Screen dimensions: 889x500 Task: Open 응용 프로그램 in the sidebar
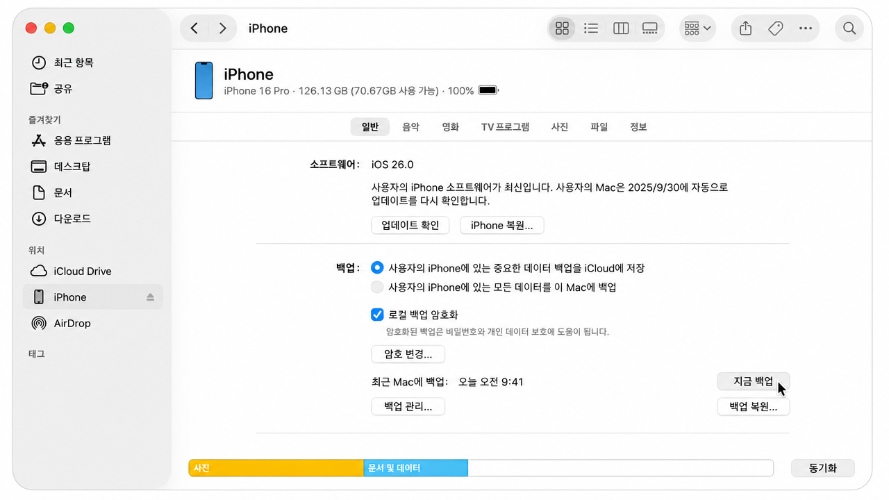(93, 141)
